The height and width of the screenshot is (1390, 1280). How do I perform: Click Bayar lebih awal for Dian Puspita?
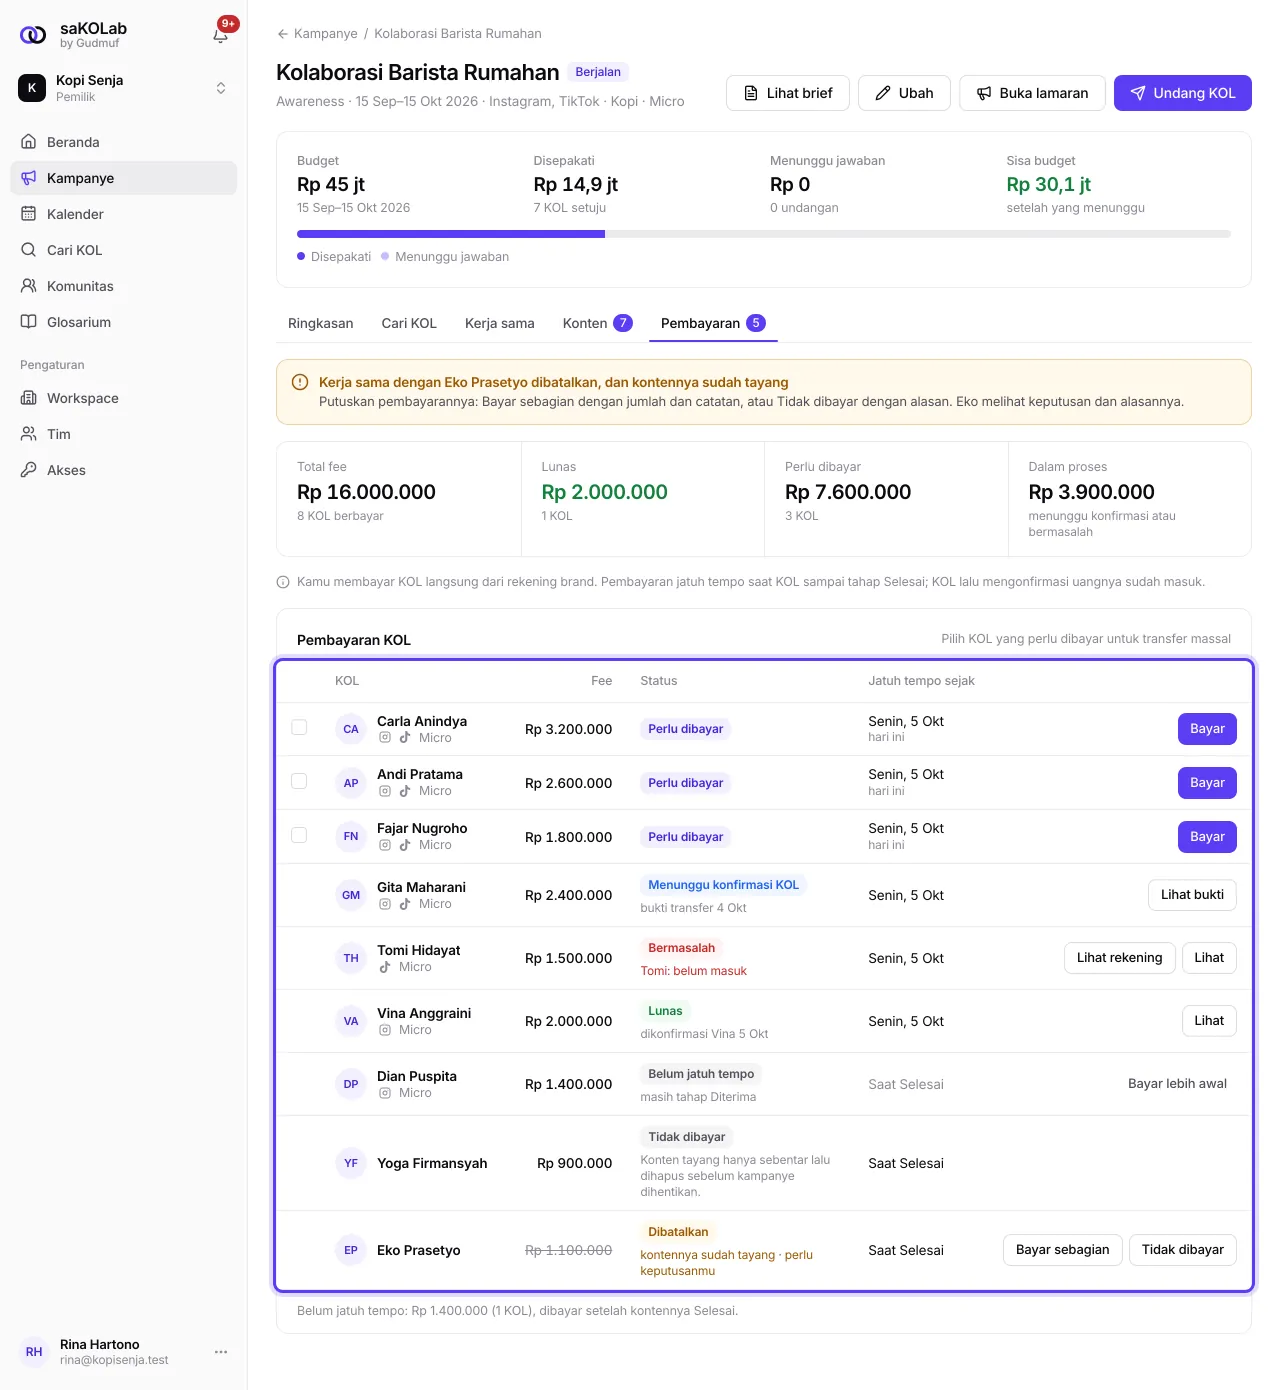click(x=1177, y=1084)
